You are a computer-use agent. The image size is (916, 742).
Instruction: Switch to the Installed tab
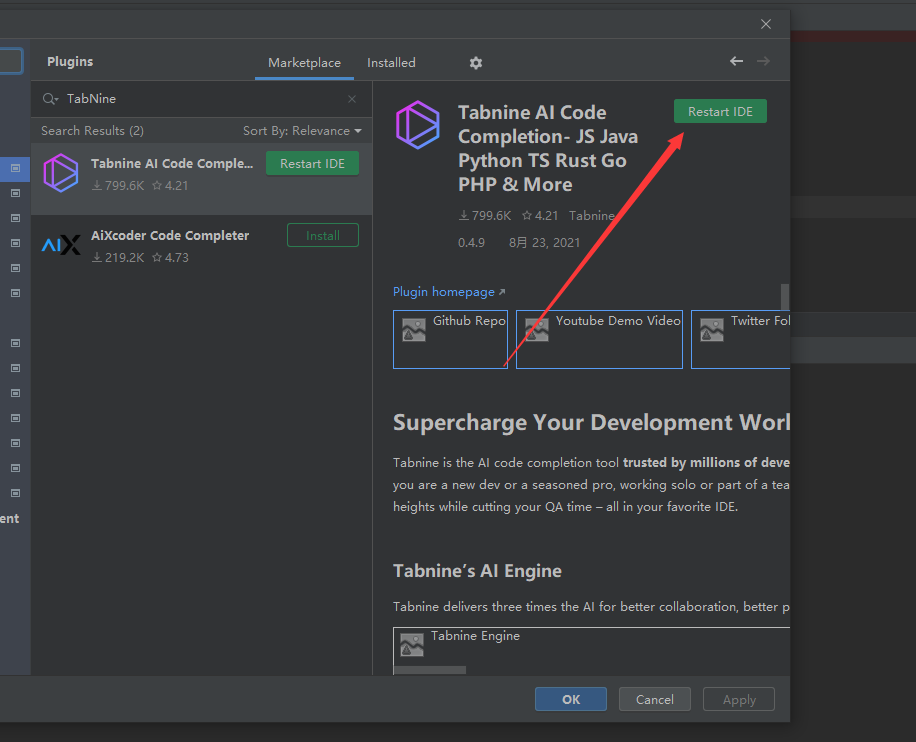[x=391, y=63]
